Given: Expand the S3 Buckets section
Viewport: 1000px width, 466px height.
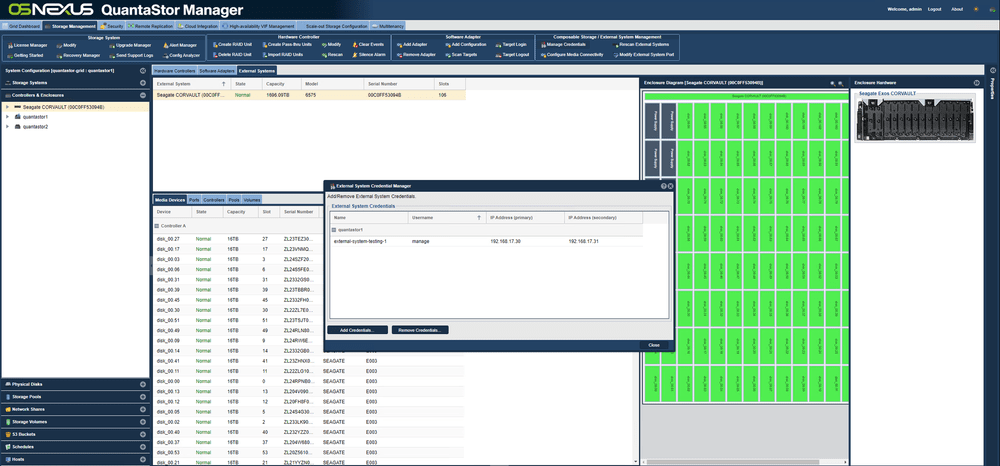Looking at the screenshot, I should (143, 434).
